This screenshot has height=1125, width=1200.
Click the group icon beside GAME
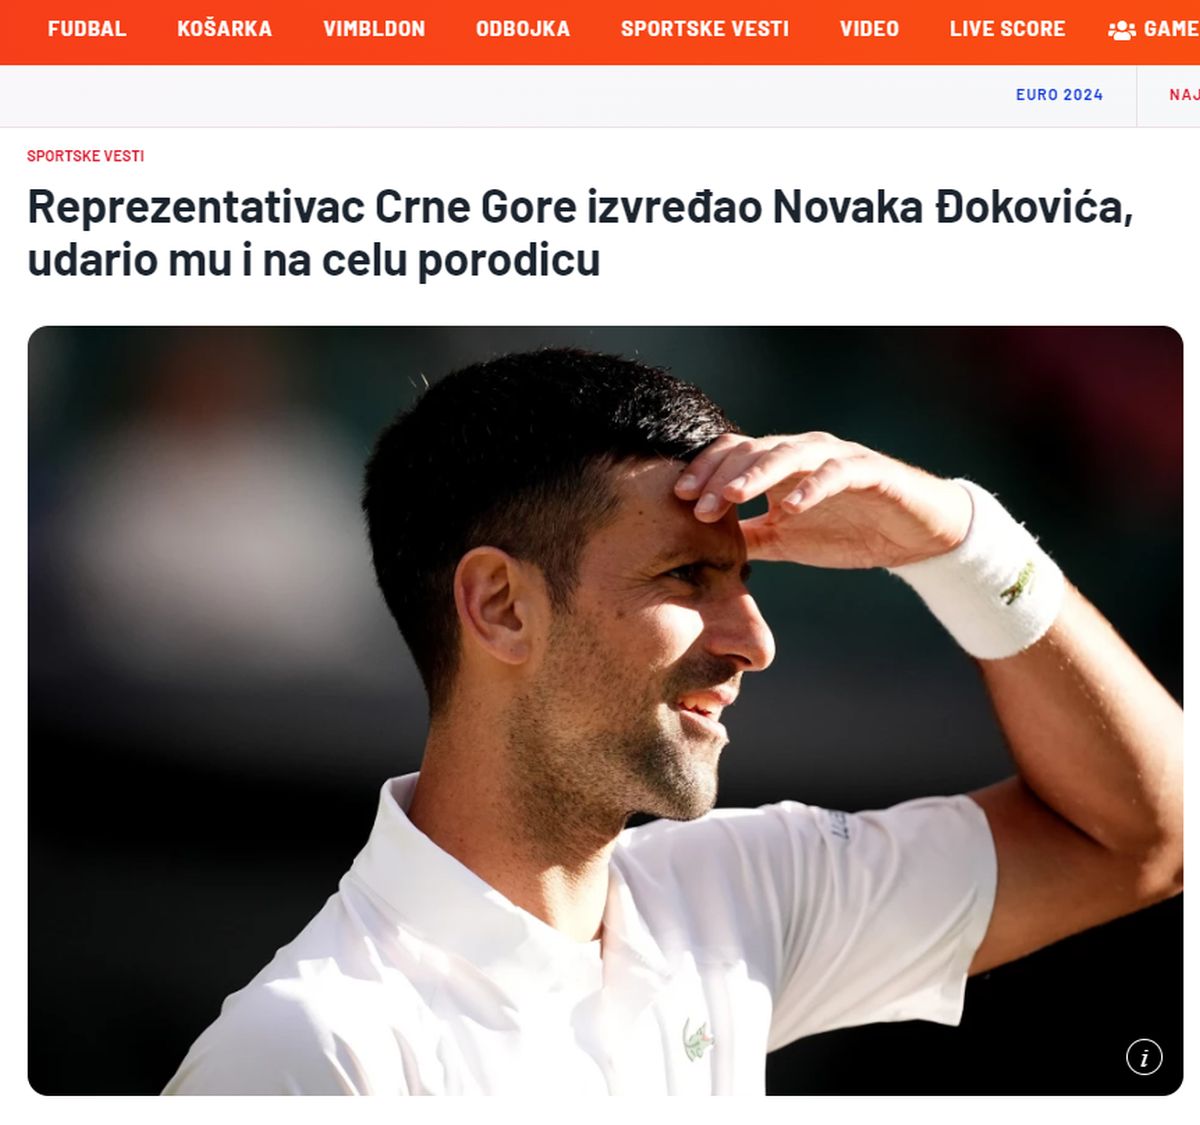click(x=1122, y=30)
